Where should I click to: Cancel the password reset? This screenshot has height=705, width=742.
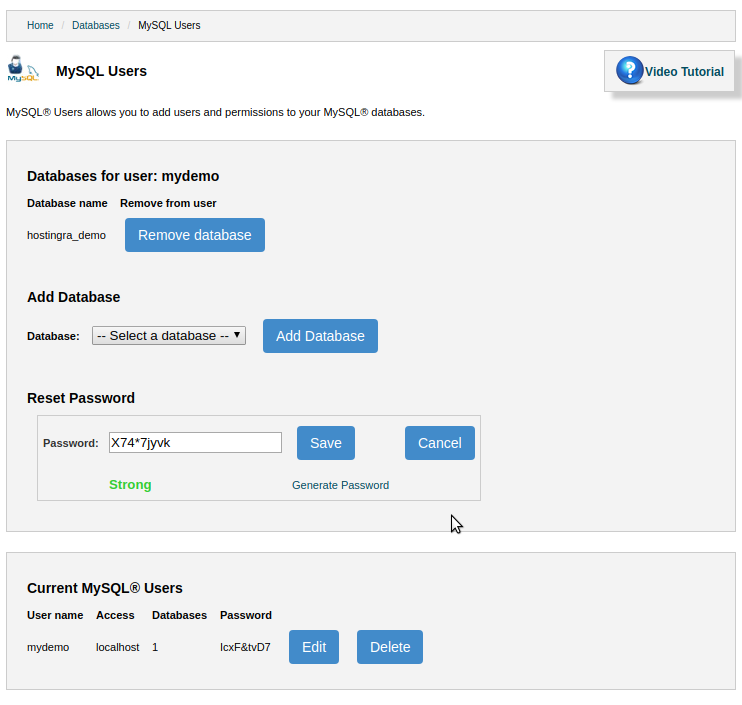[439, 443]
